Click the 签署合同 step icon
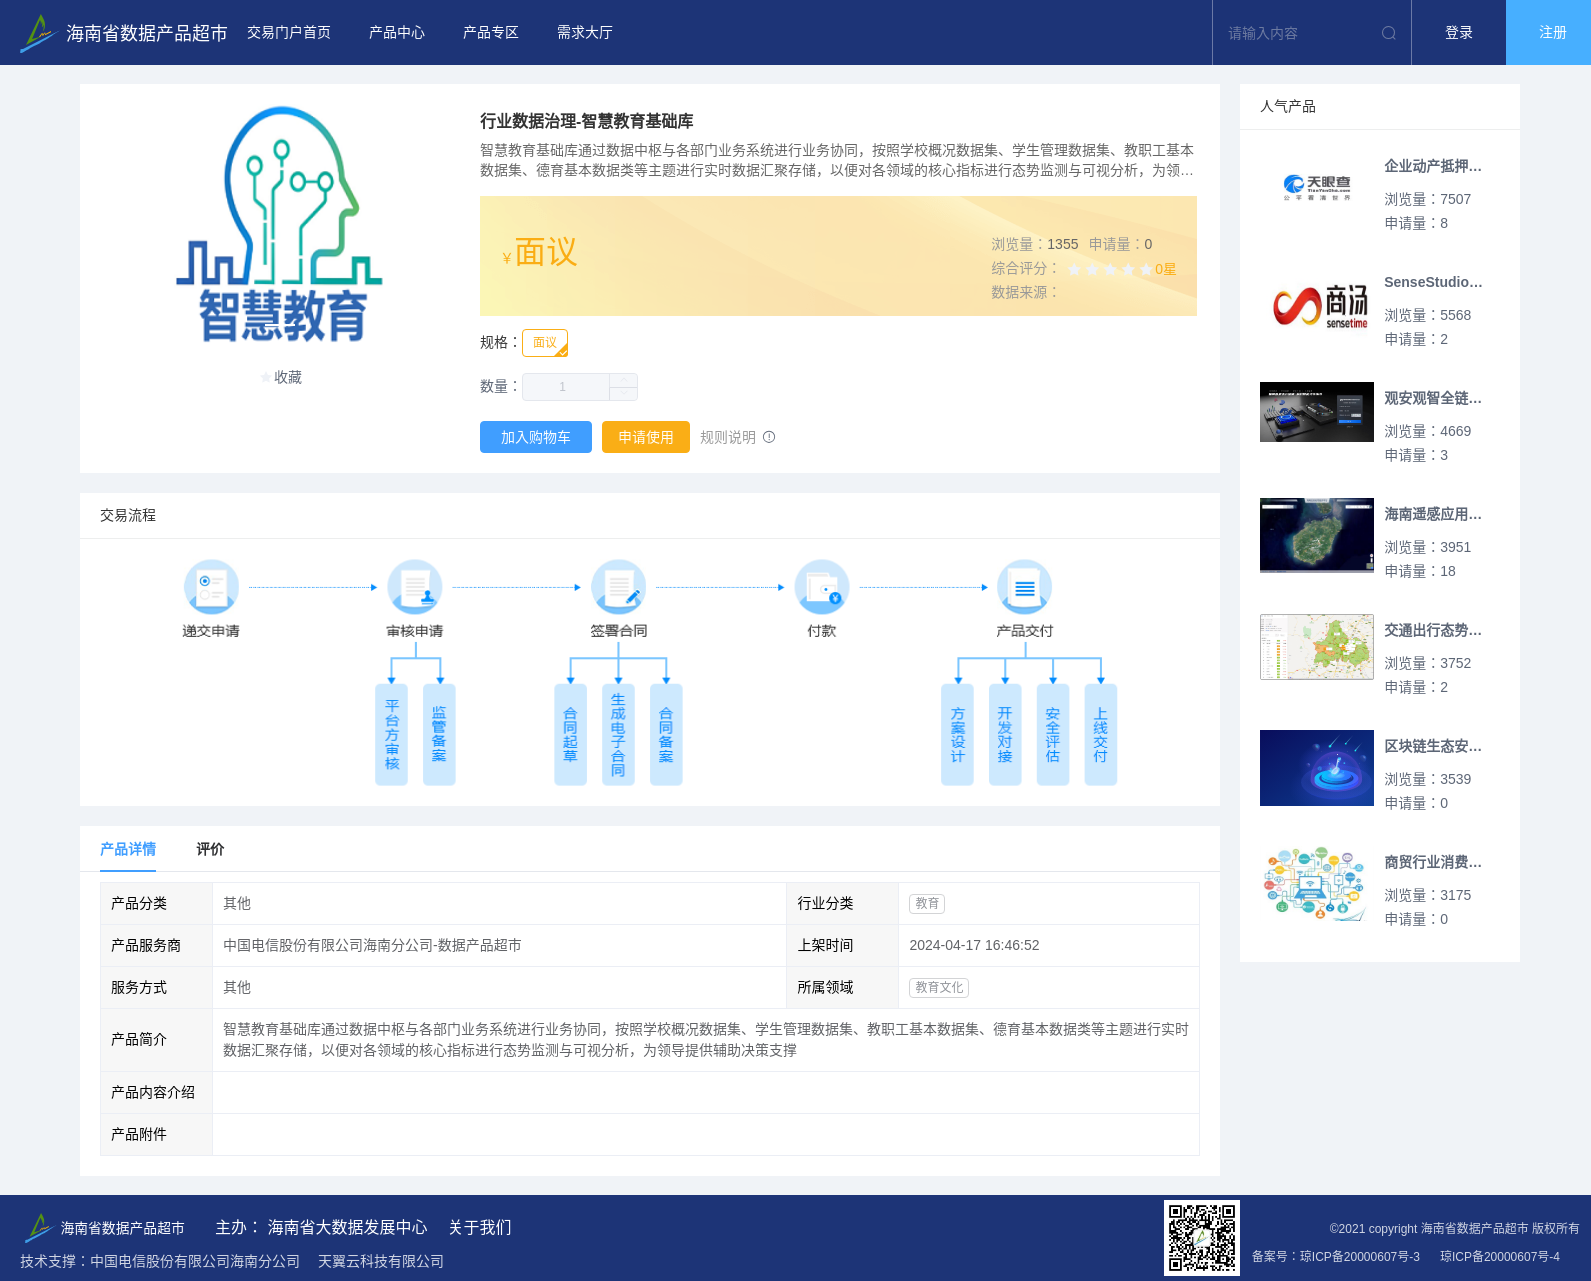Screen dimensions: 1591x1281 pyautogui.click(x=618, y=587)
